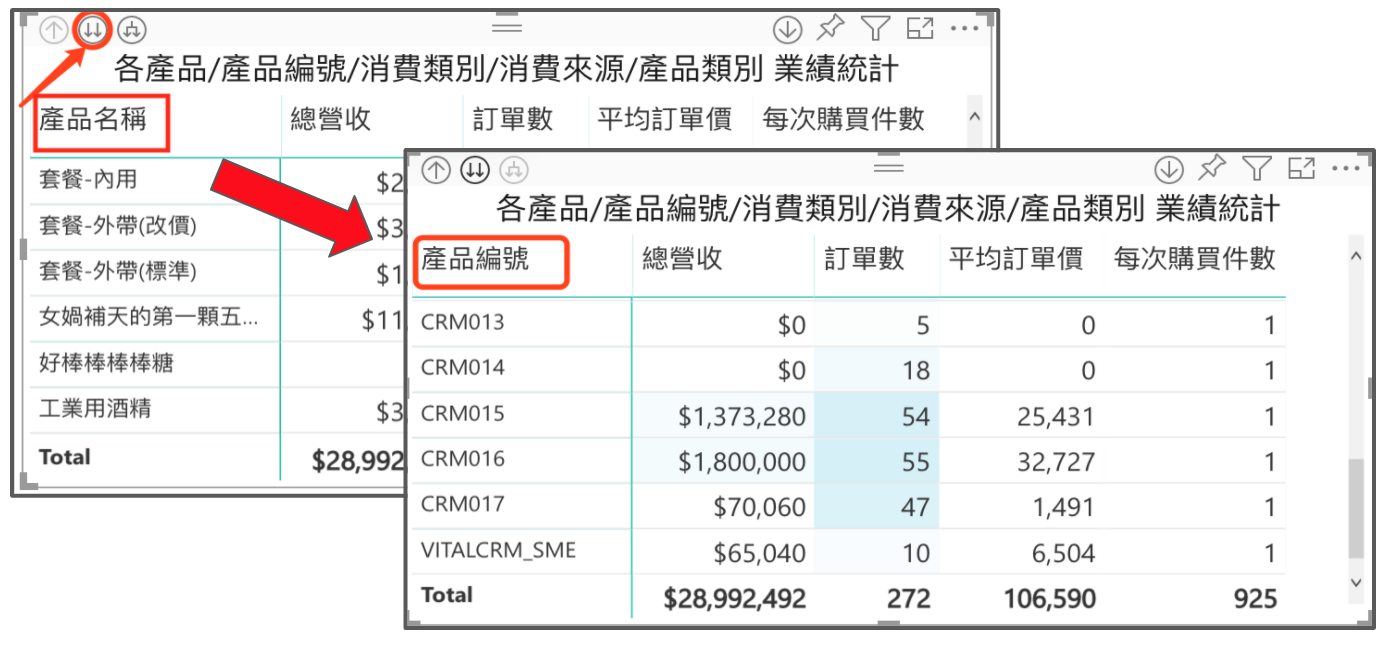Select the VITALCRM_SME row
This screenshot has width=1396, height=650.
(x=498, y=550)
